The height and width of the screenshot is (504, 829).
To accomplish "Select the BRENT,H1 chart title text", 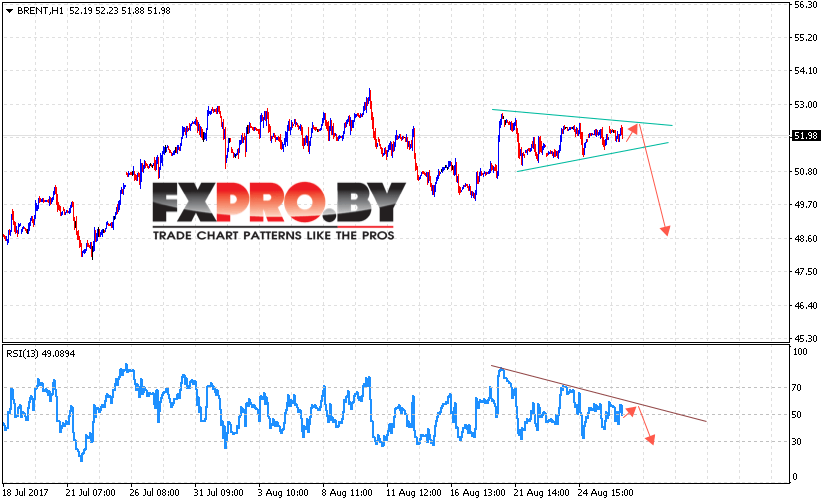I will pyautogui.click(x=40, y=11).
